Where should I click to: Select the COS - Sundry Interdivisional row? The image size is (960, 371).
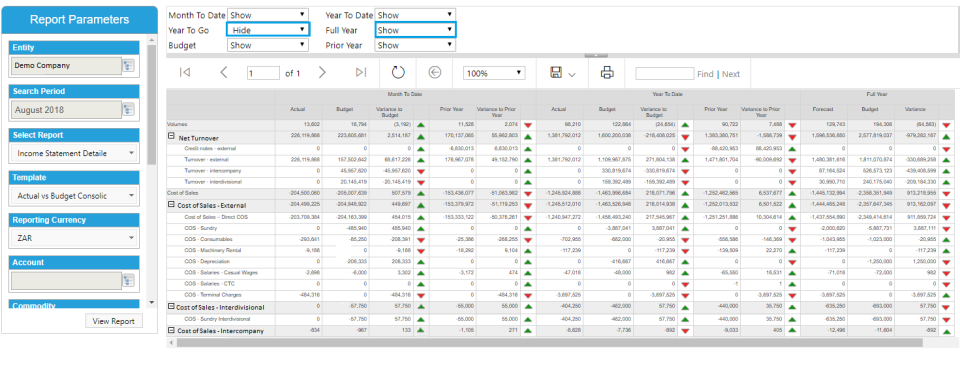(x=217, y=319)
